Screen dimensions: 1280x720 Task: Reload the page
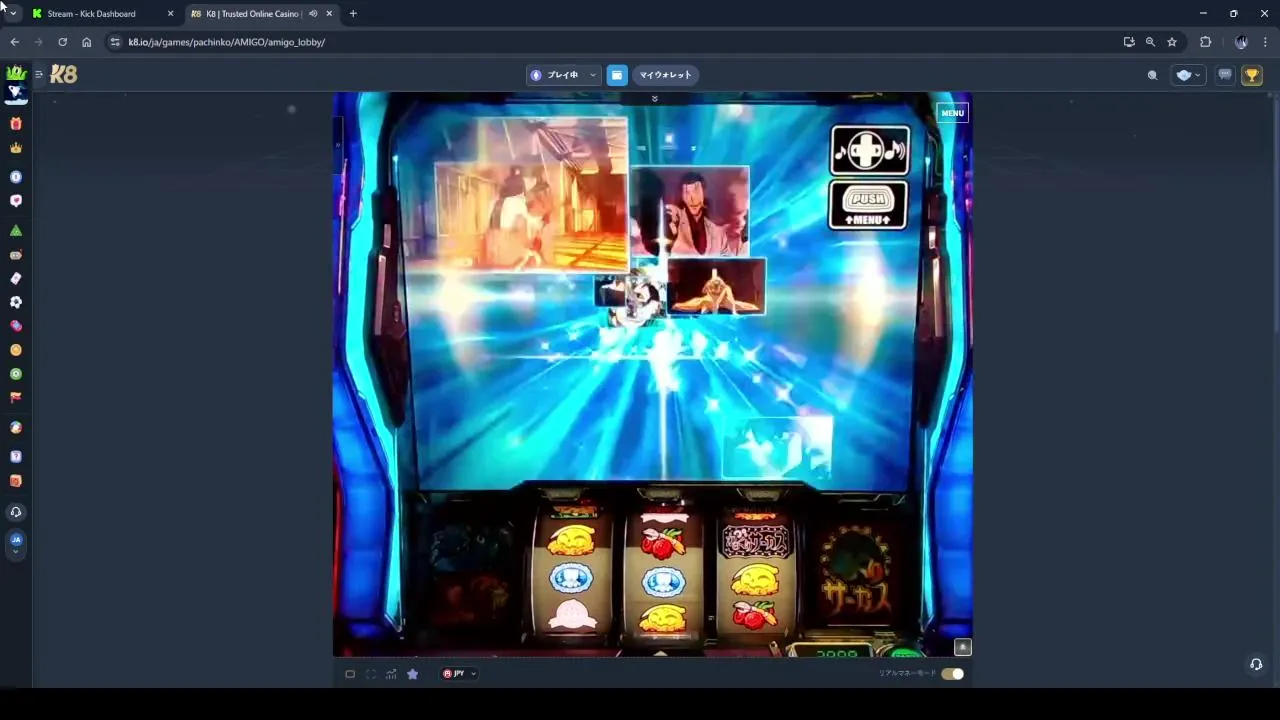[x=62, y=42]
